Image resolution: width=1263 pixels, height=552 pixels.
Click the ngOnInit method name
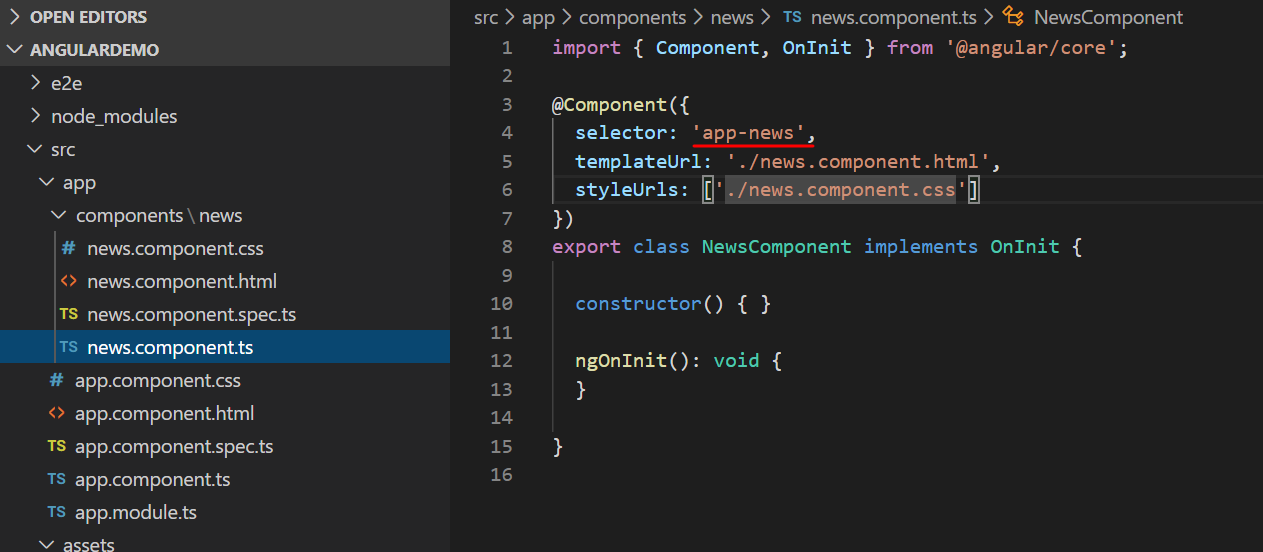point(621,360)
